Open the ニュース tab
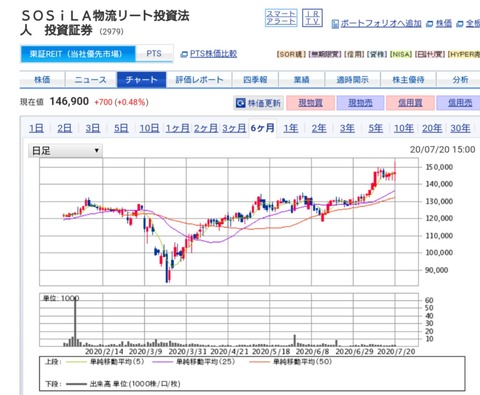The image size is (480, 395). 91,80
